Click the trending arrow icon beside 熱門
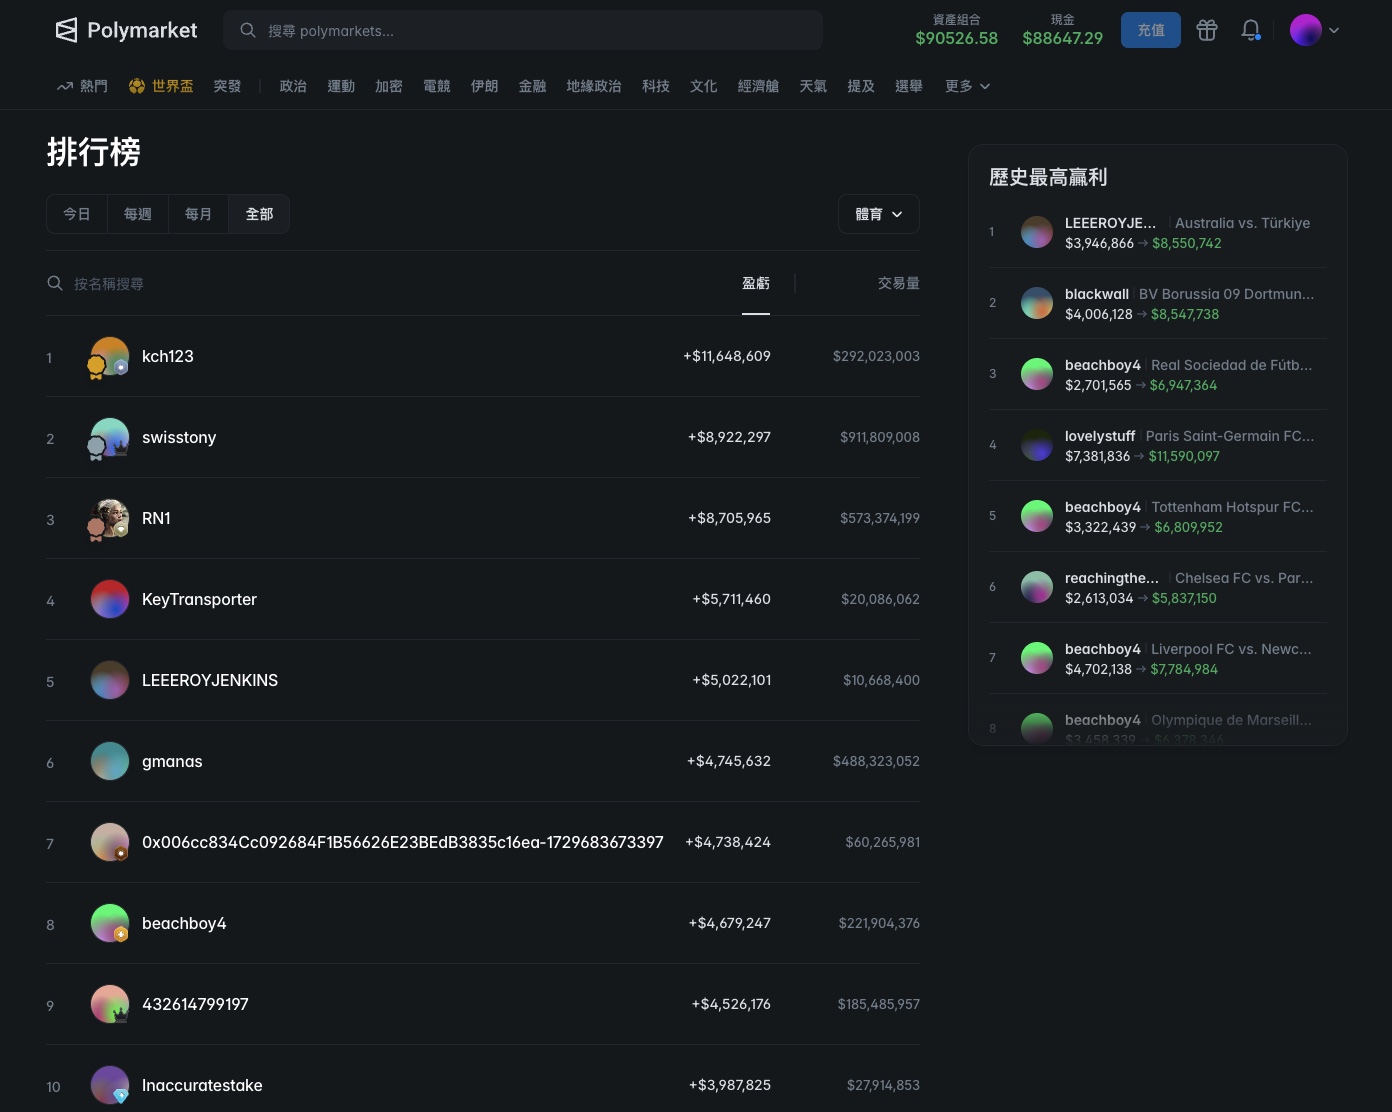The width and height of the screenshot is (1392, 1112). click(x=65, y=86)
